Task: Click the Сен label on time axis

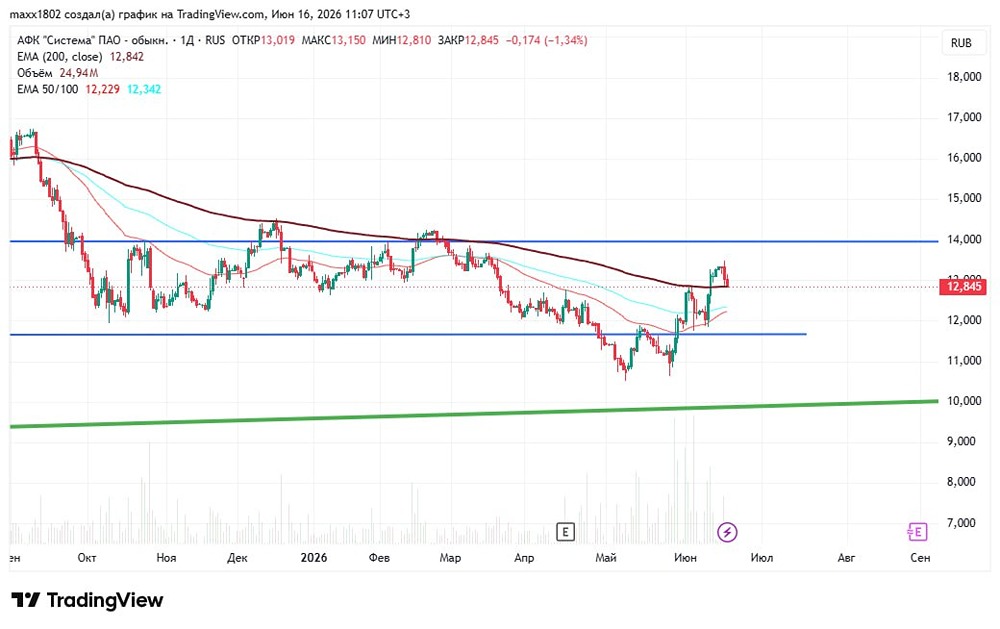Action: 920,558
